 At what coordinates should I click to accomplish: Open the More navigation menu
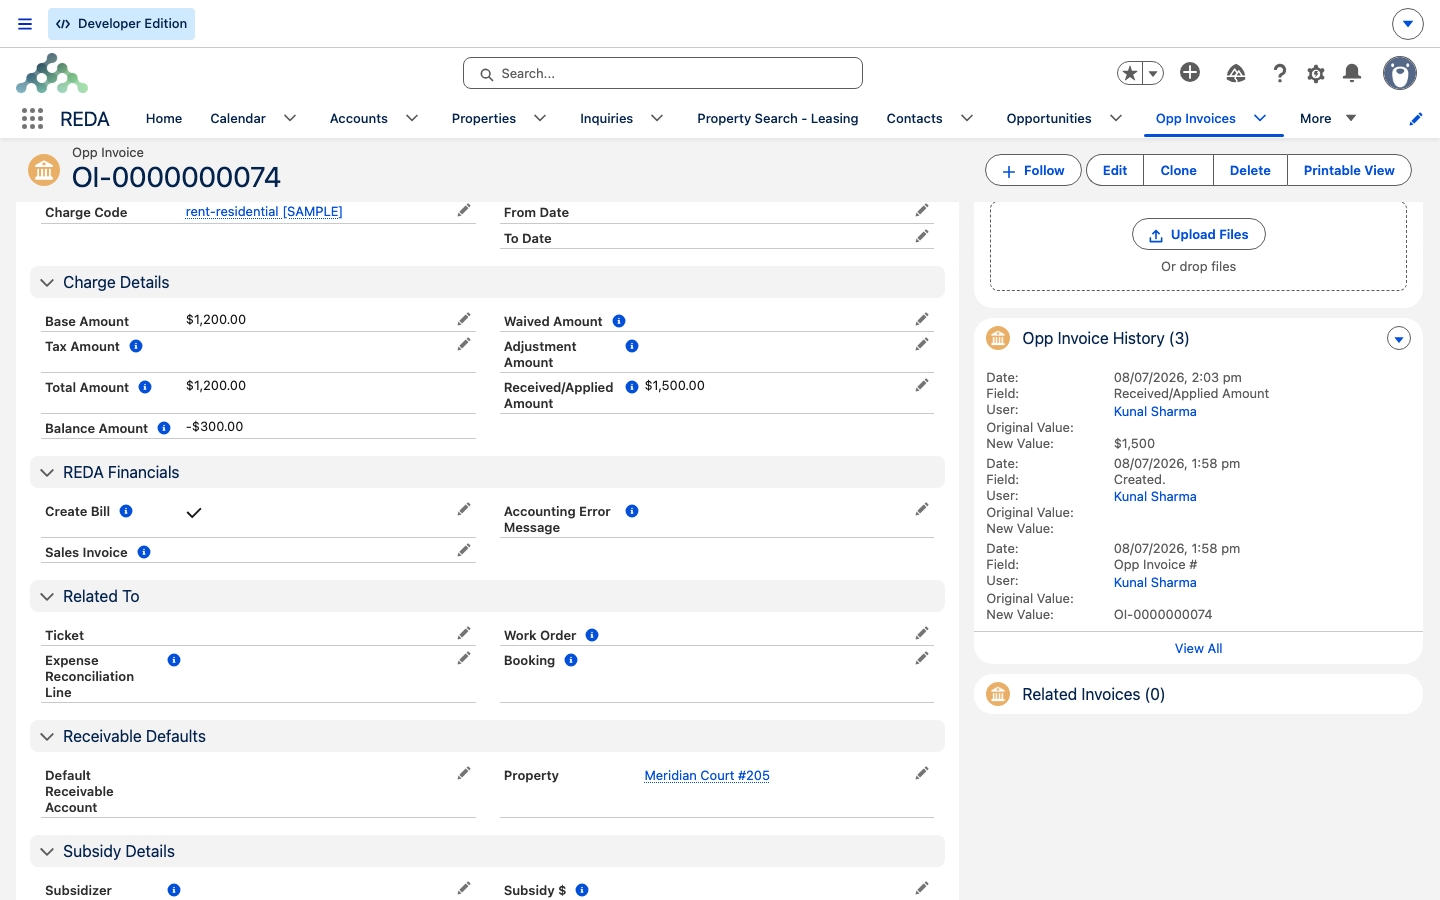point(1328,118)
